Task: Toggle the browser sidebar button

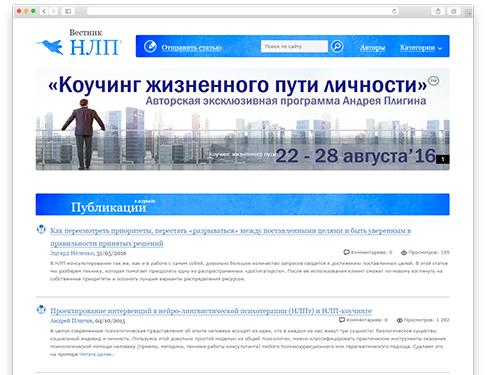Action: 68,11
